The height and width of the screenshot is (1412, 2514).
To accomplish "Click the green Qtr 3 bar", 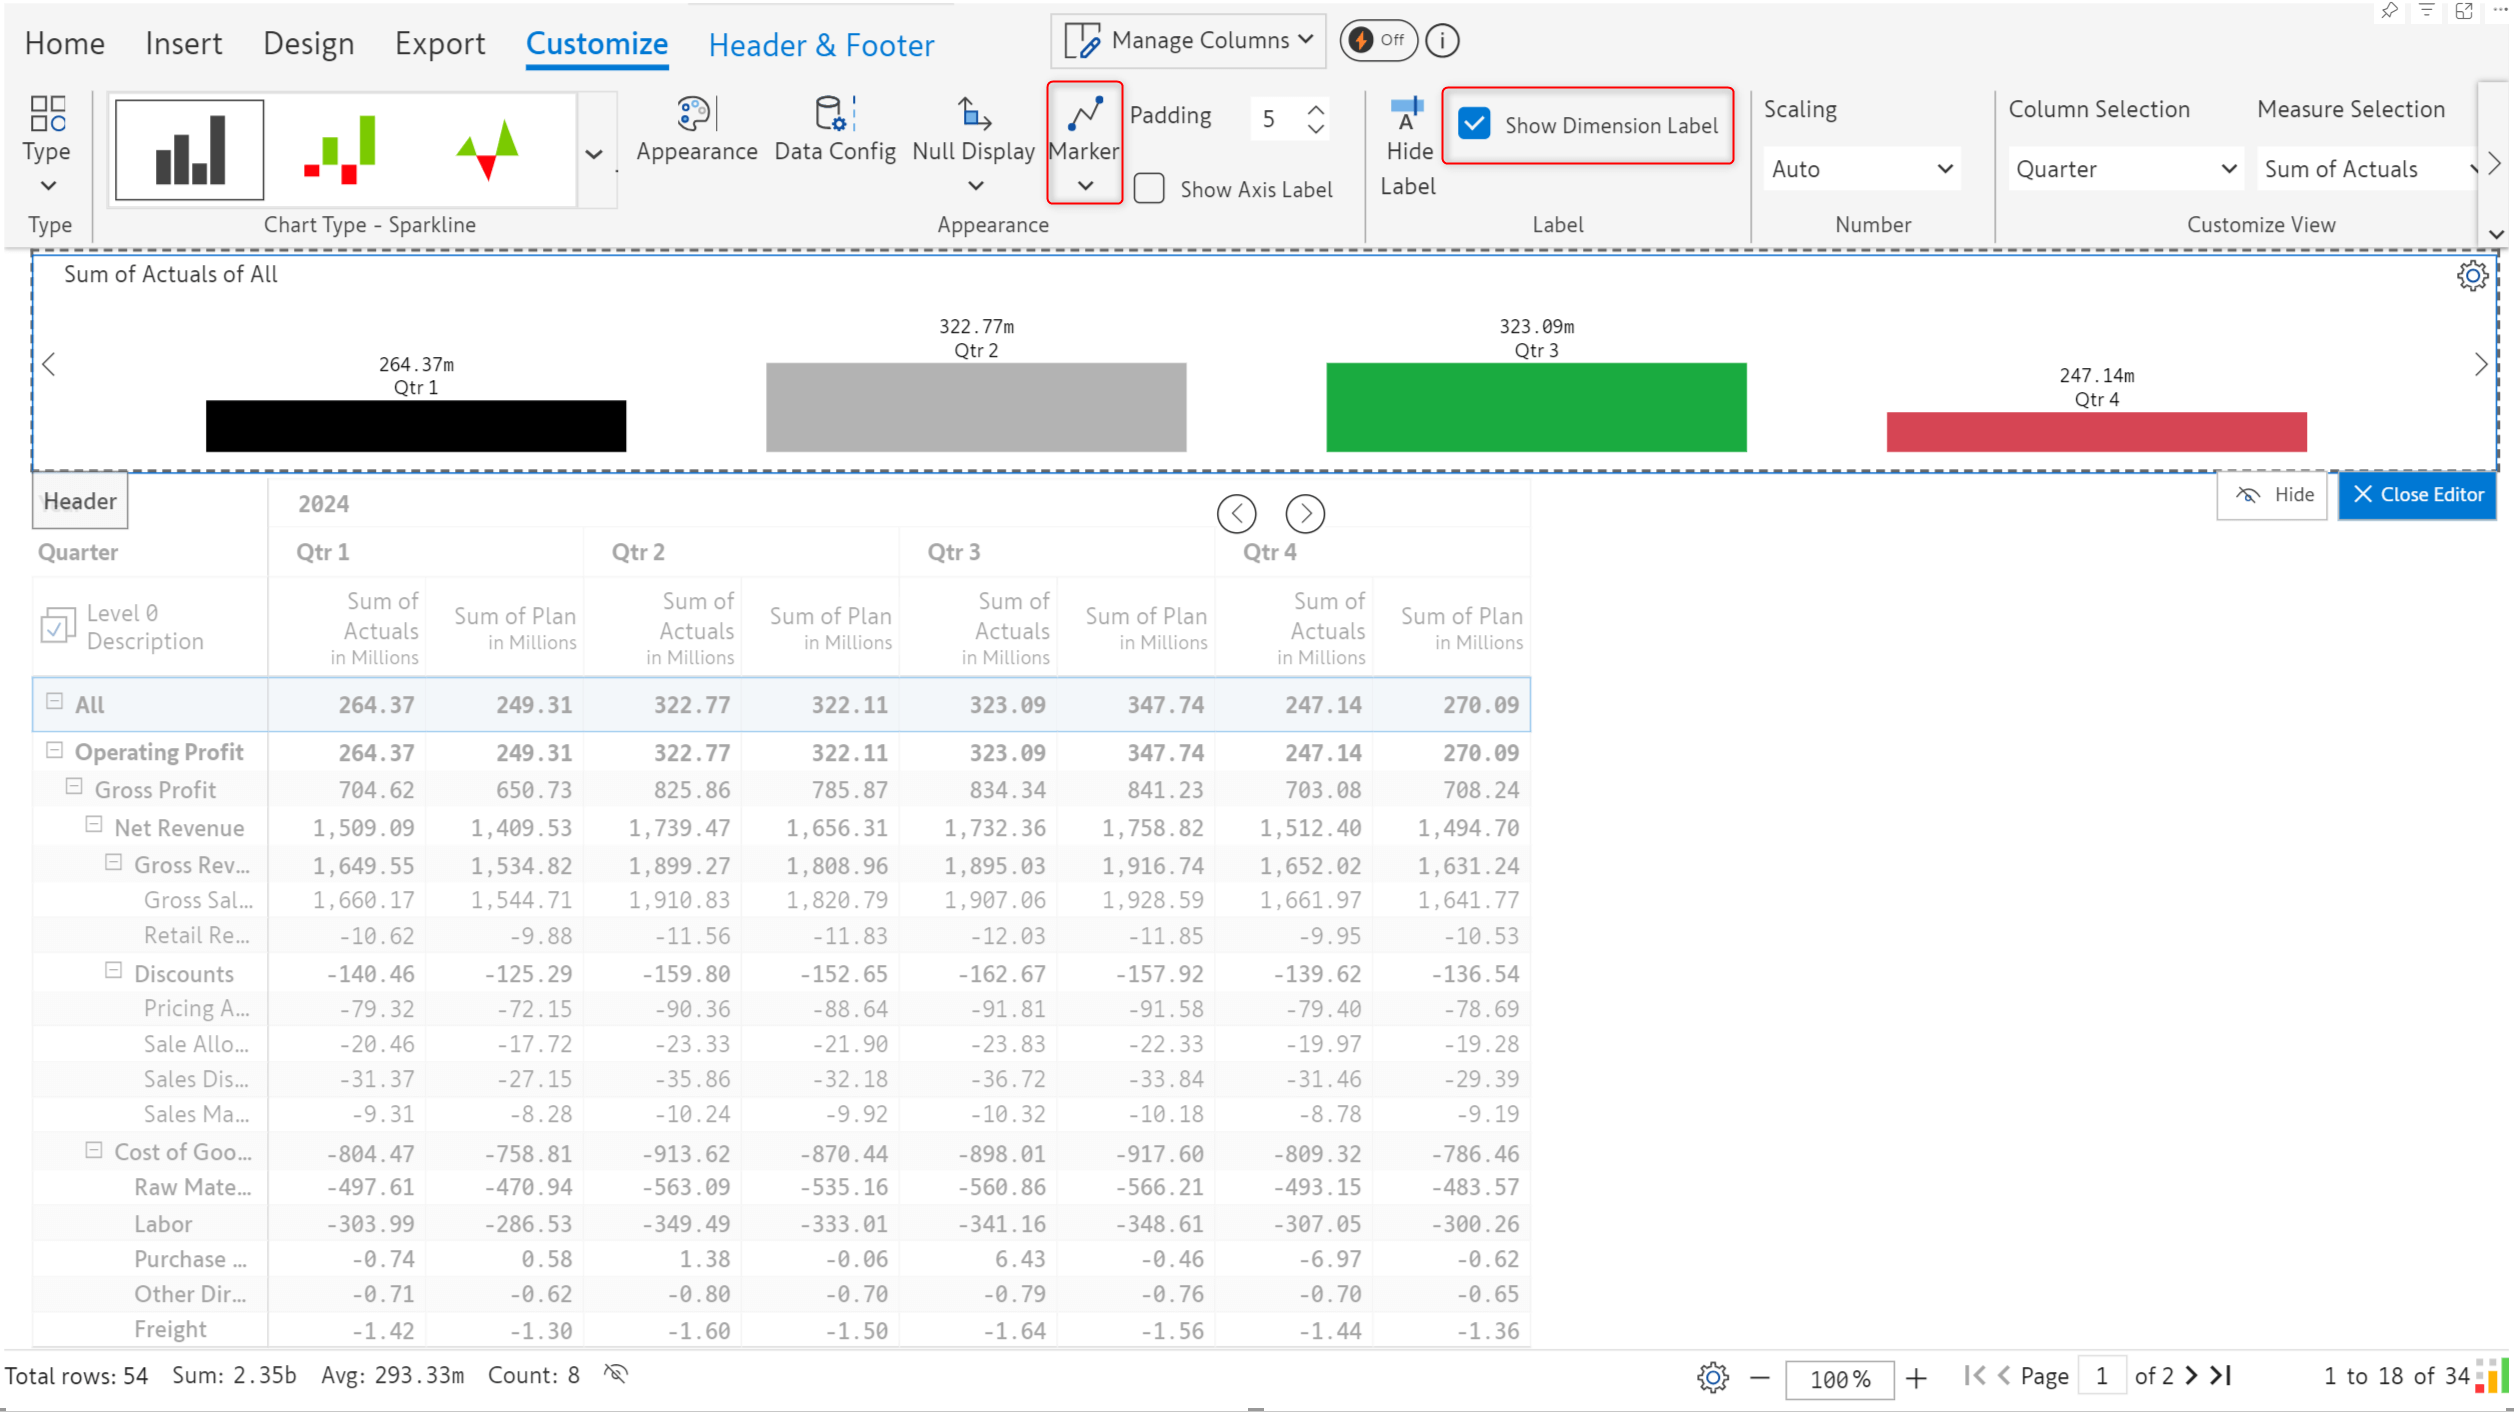I will [1536, 407].
